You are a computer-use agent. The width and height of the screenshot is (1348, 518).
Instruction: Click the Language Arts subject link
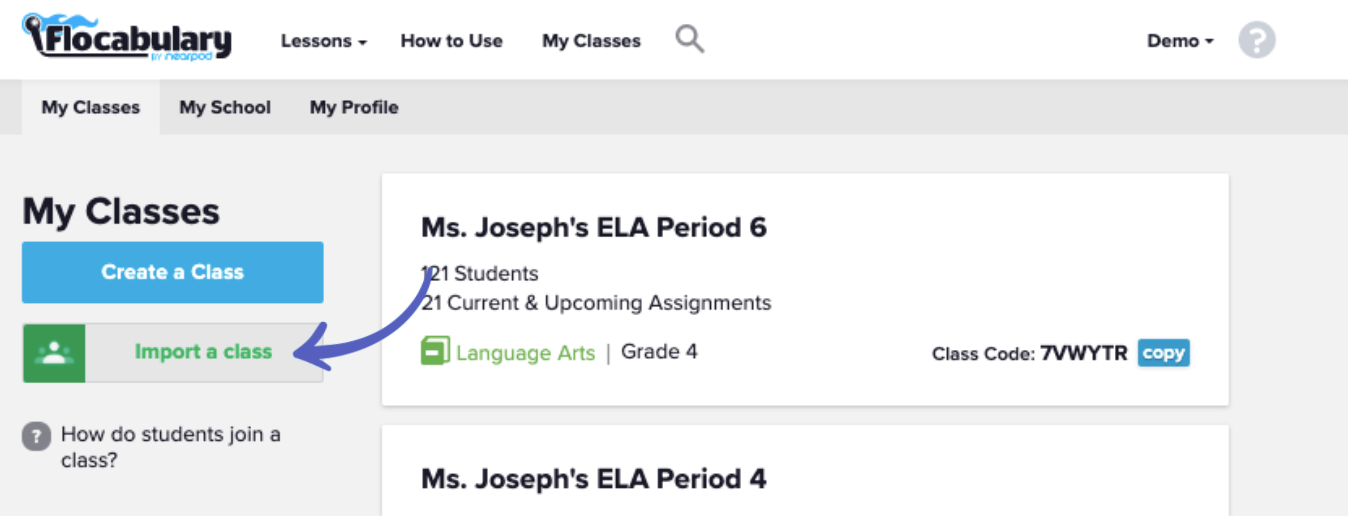pos(525,353)
